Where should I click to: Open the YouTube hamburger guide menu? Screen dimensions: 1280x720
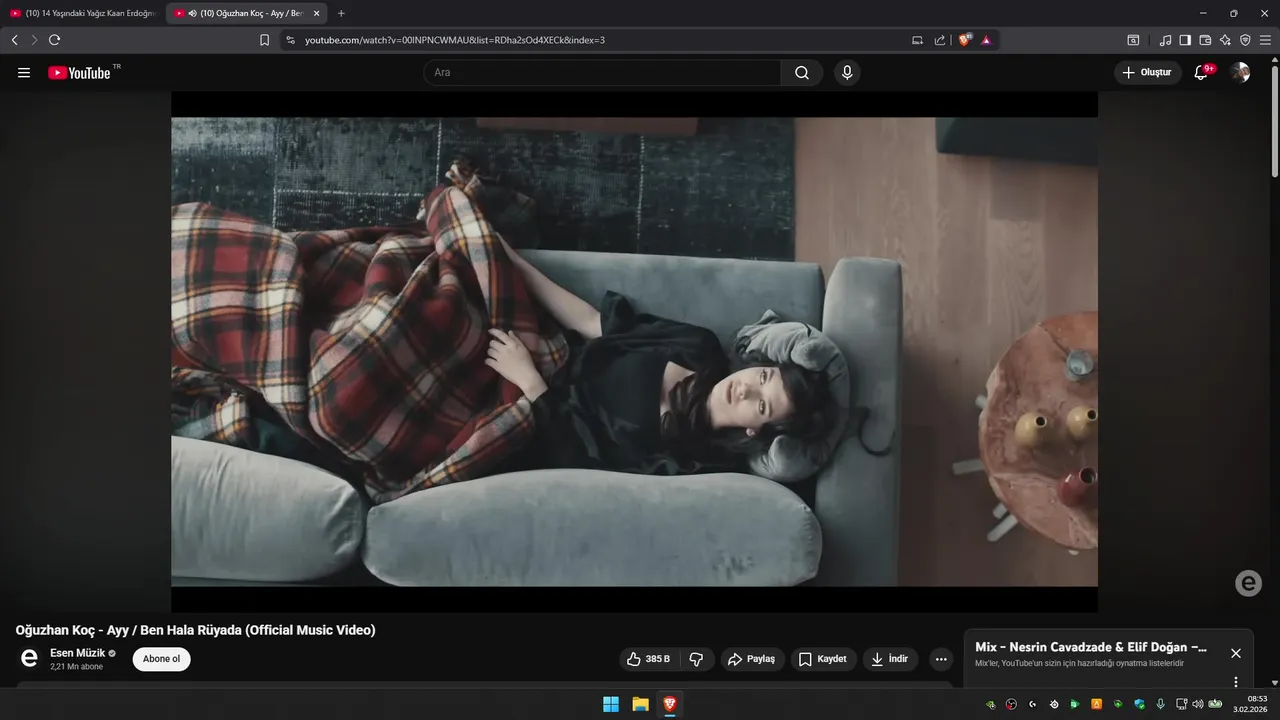pos(24,72)
